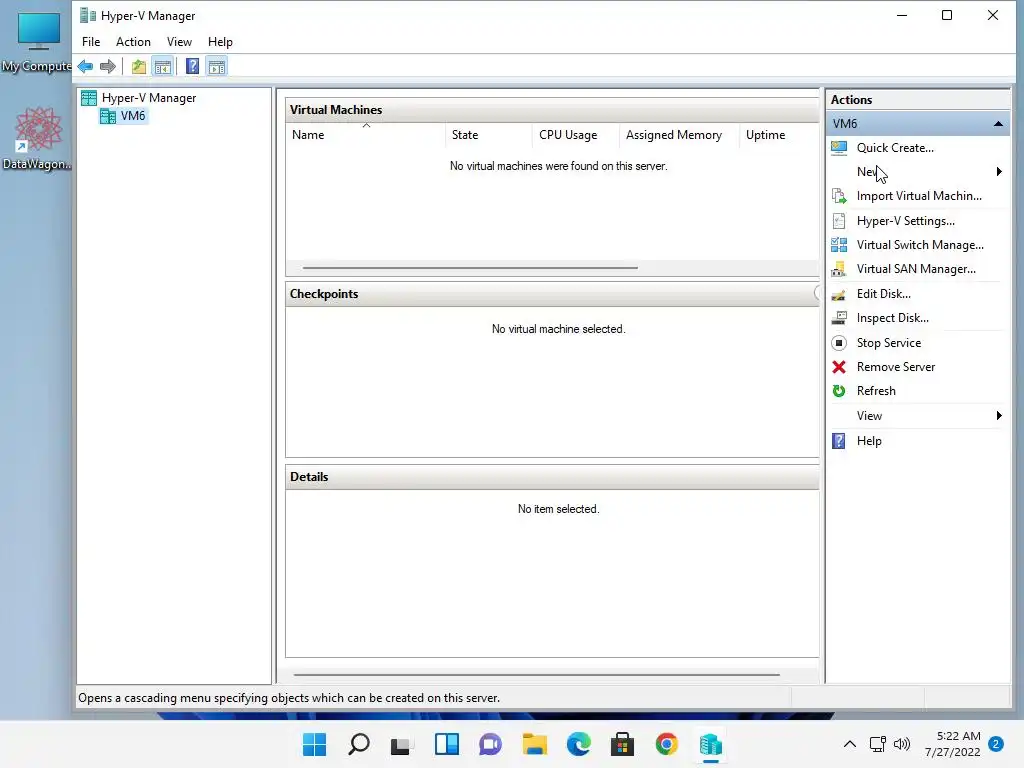Screen dimensions: 1024x768
Task: Click Quick Create... action
Action: [x=895, y=148]
